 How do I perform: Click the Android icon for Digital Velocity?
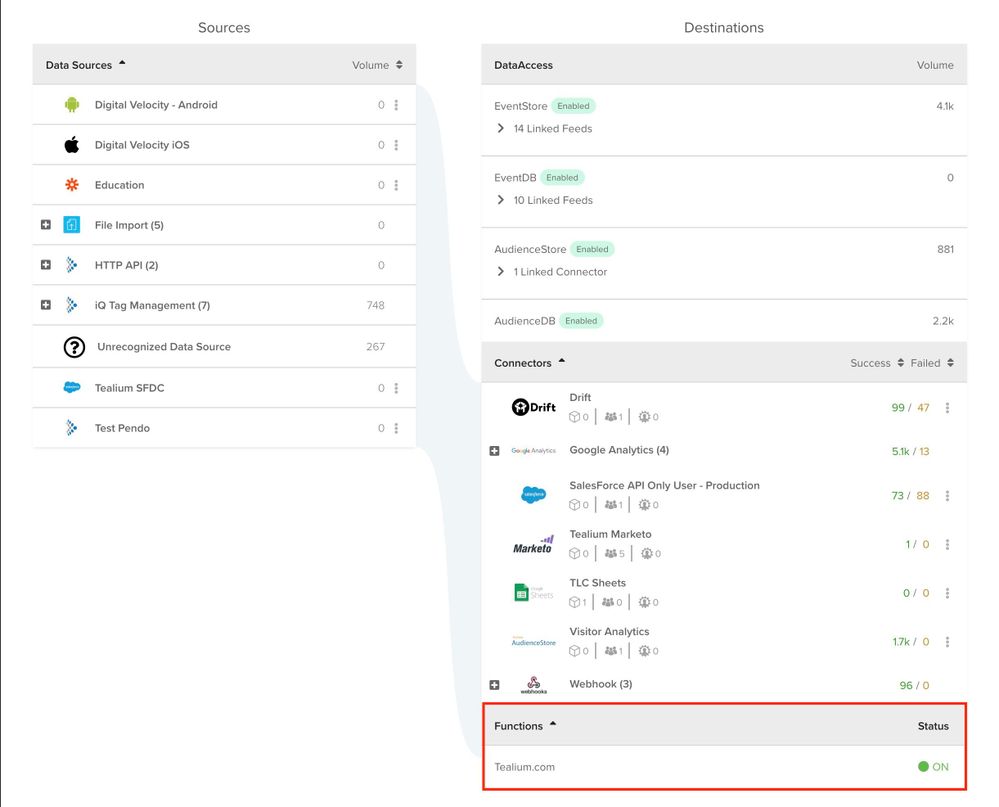point(71,105)
